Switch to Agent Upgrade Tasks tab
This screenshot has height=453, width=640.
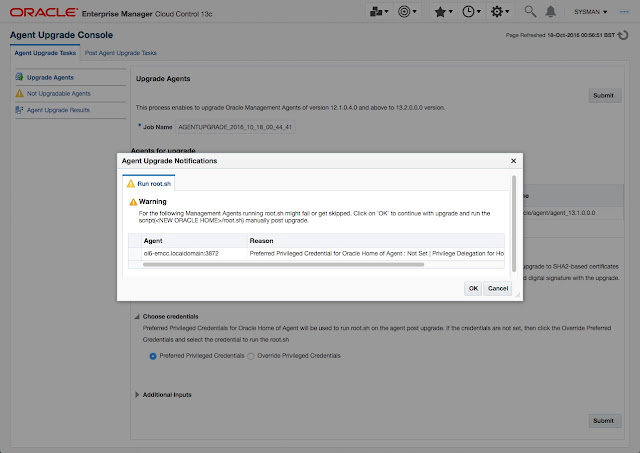(x=45, y=53)
